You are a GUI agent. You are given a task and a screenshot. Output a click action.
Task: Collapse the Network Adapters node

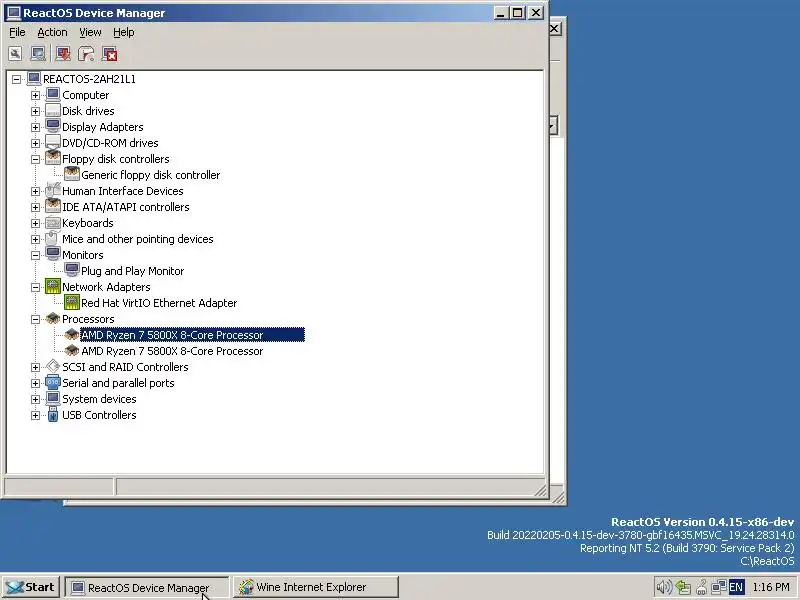coord(35,287)
